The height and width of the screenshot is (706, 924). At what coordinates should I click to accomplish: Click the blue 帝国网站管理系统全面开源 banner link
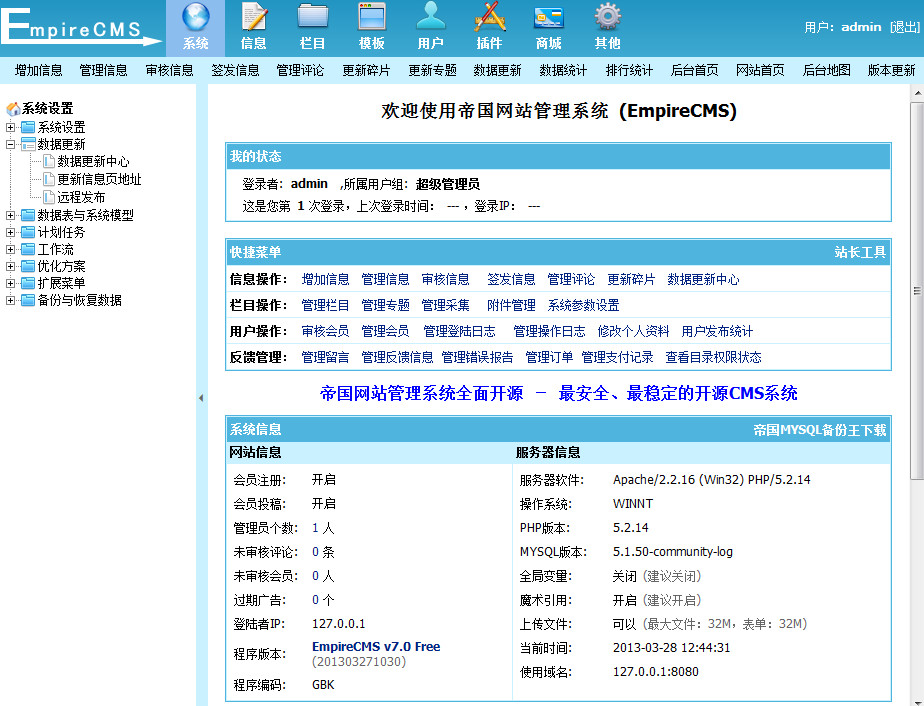[x=558, y=393]
